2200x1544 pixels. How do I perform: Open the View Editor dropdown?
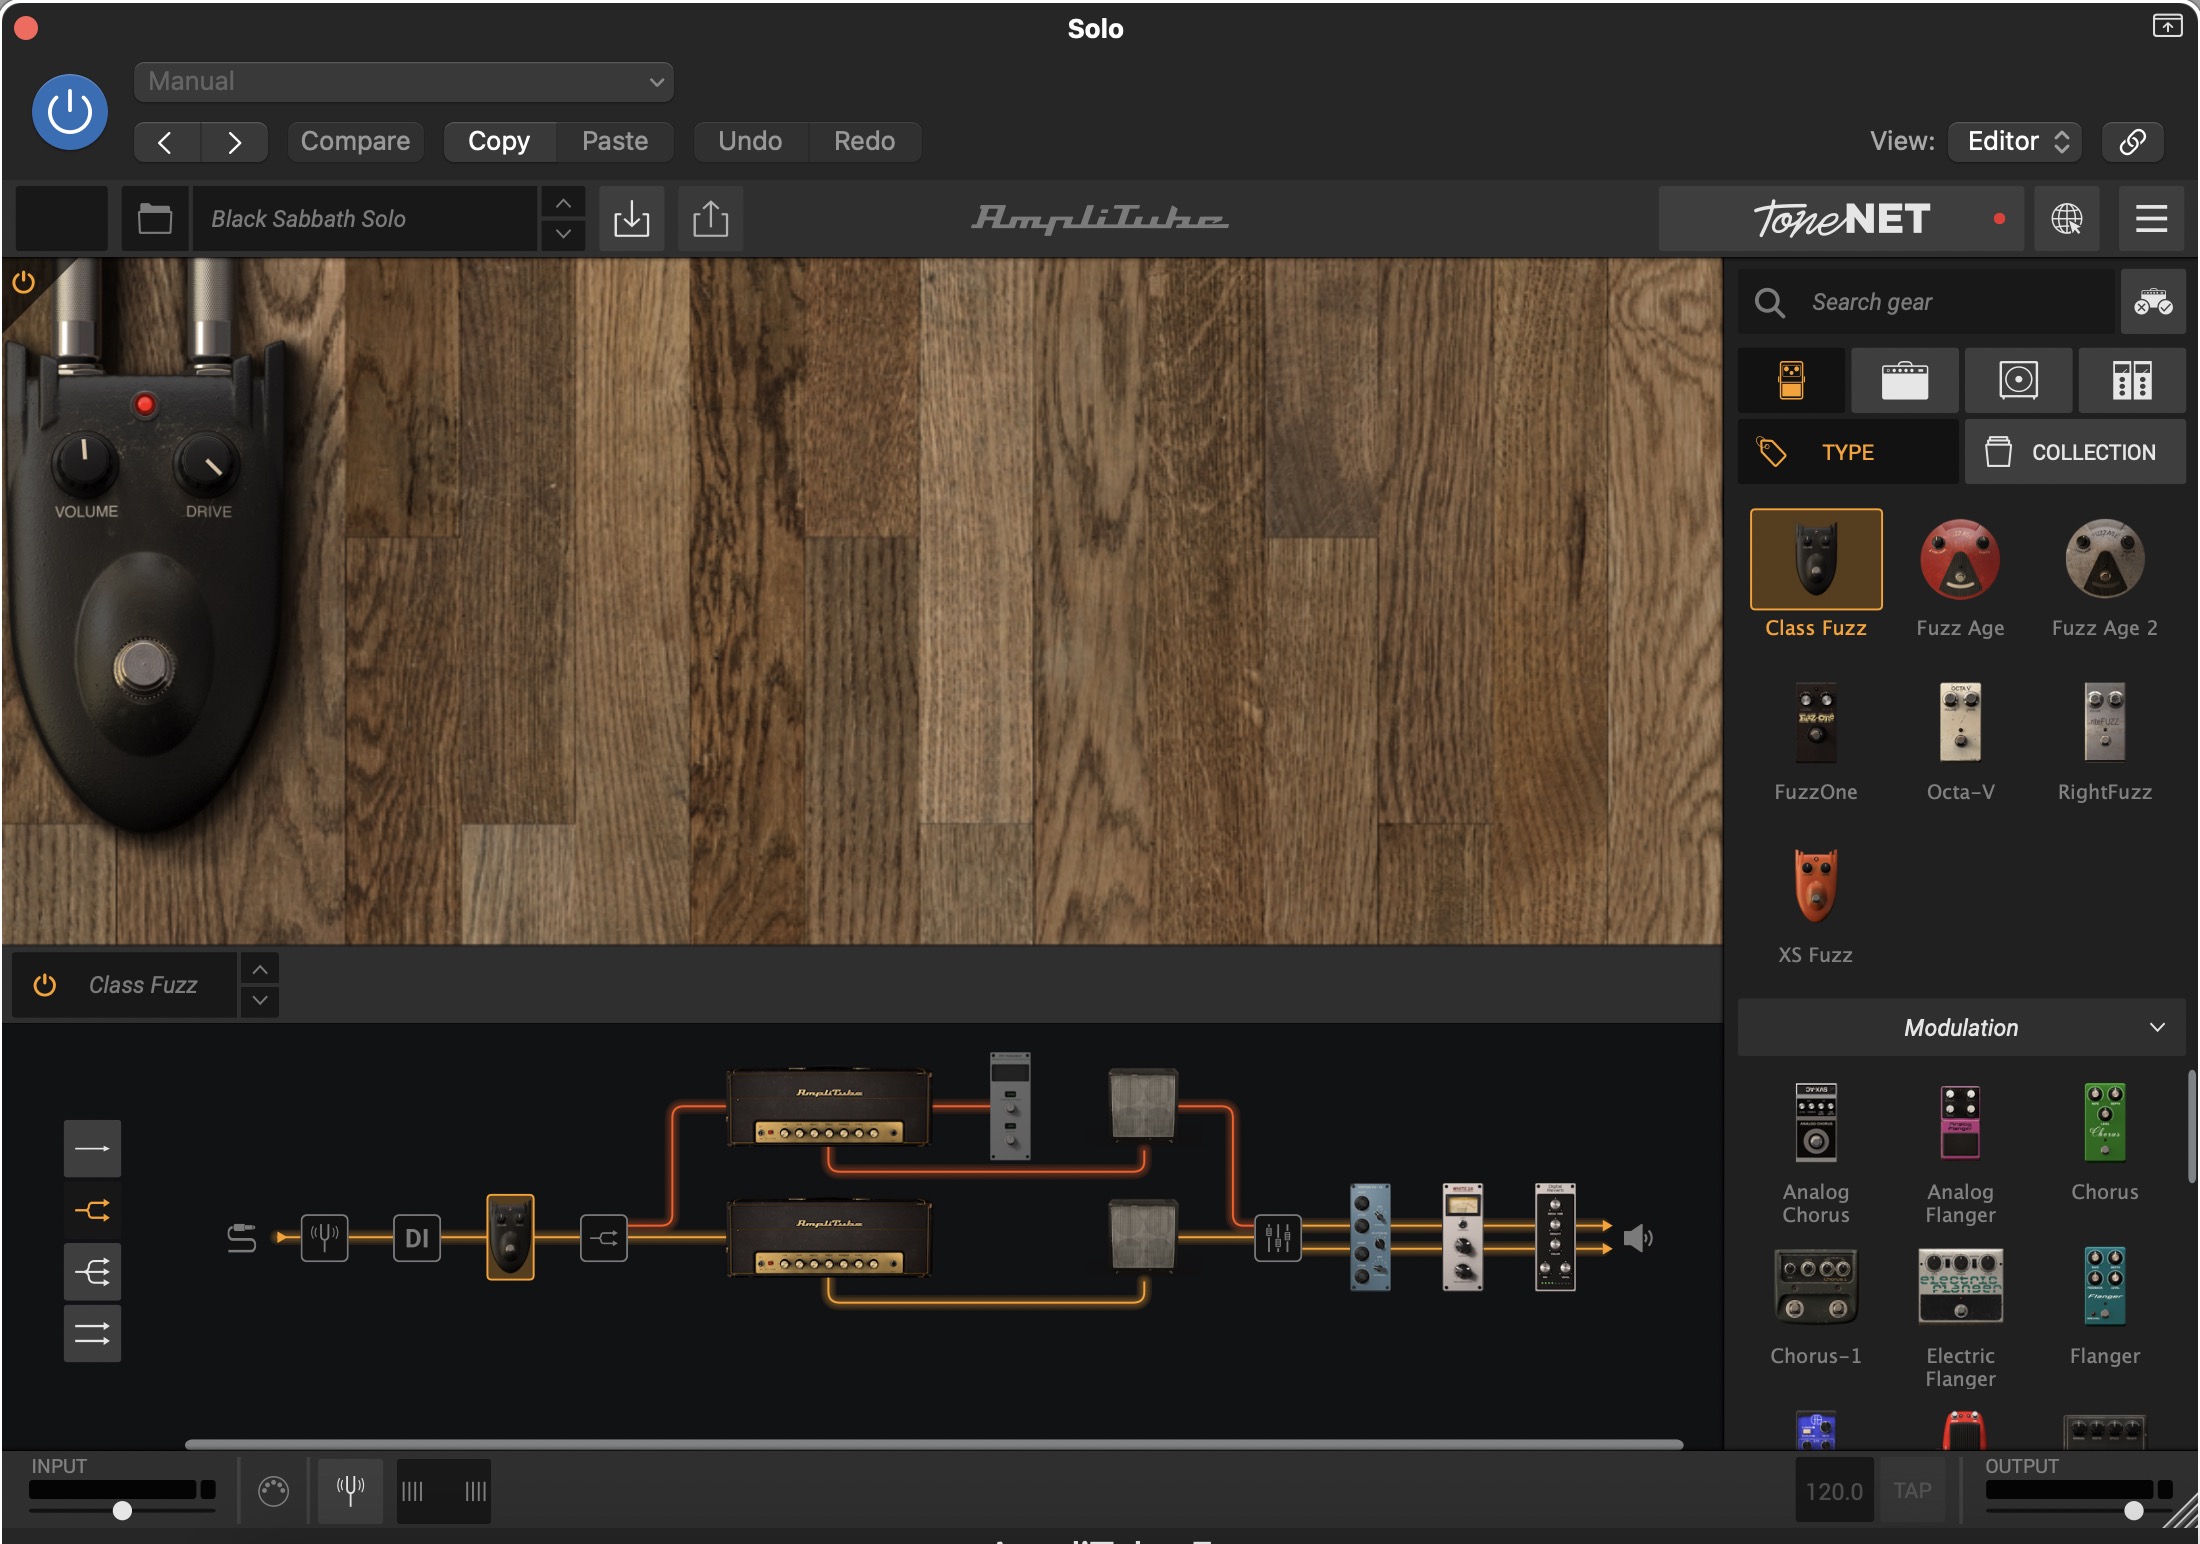point(2015,141)
